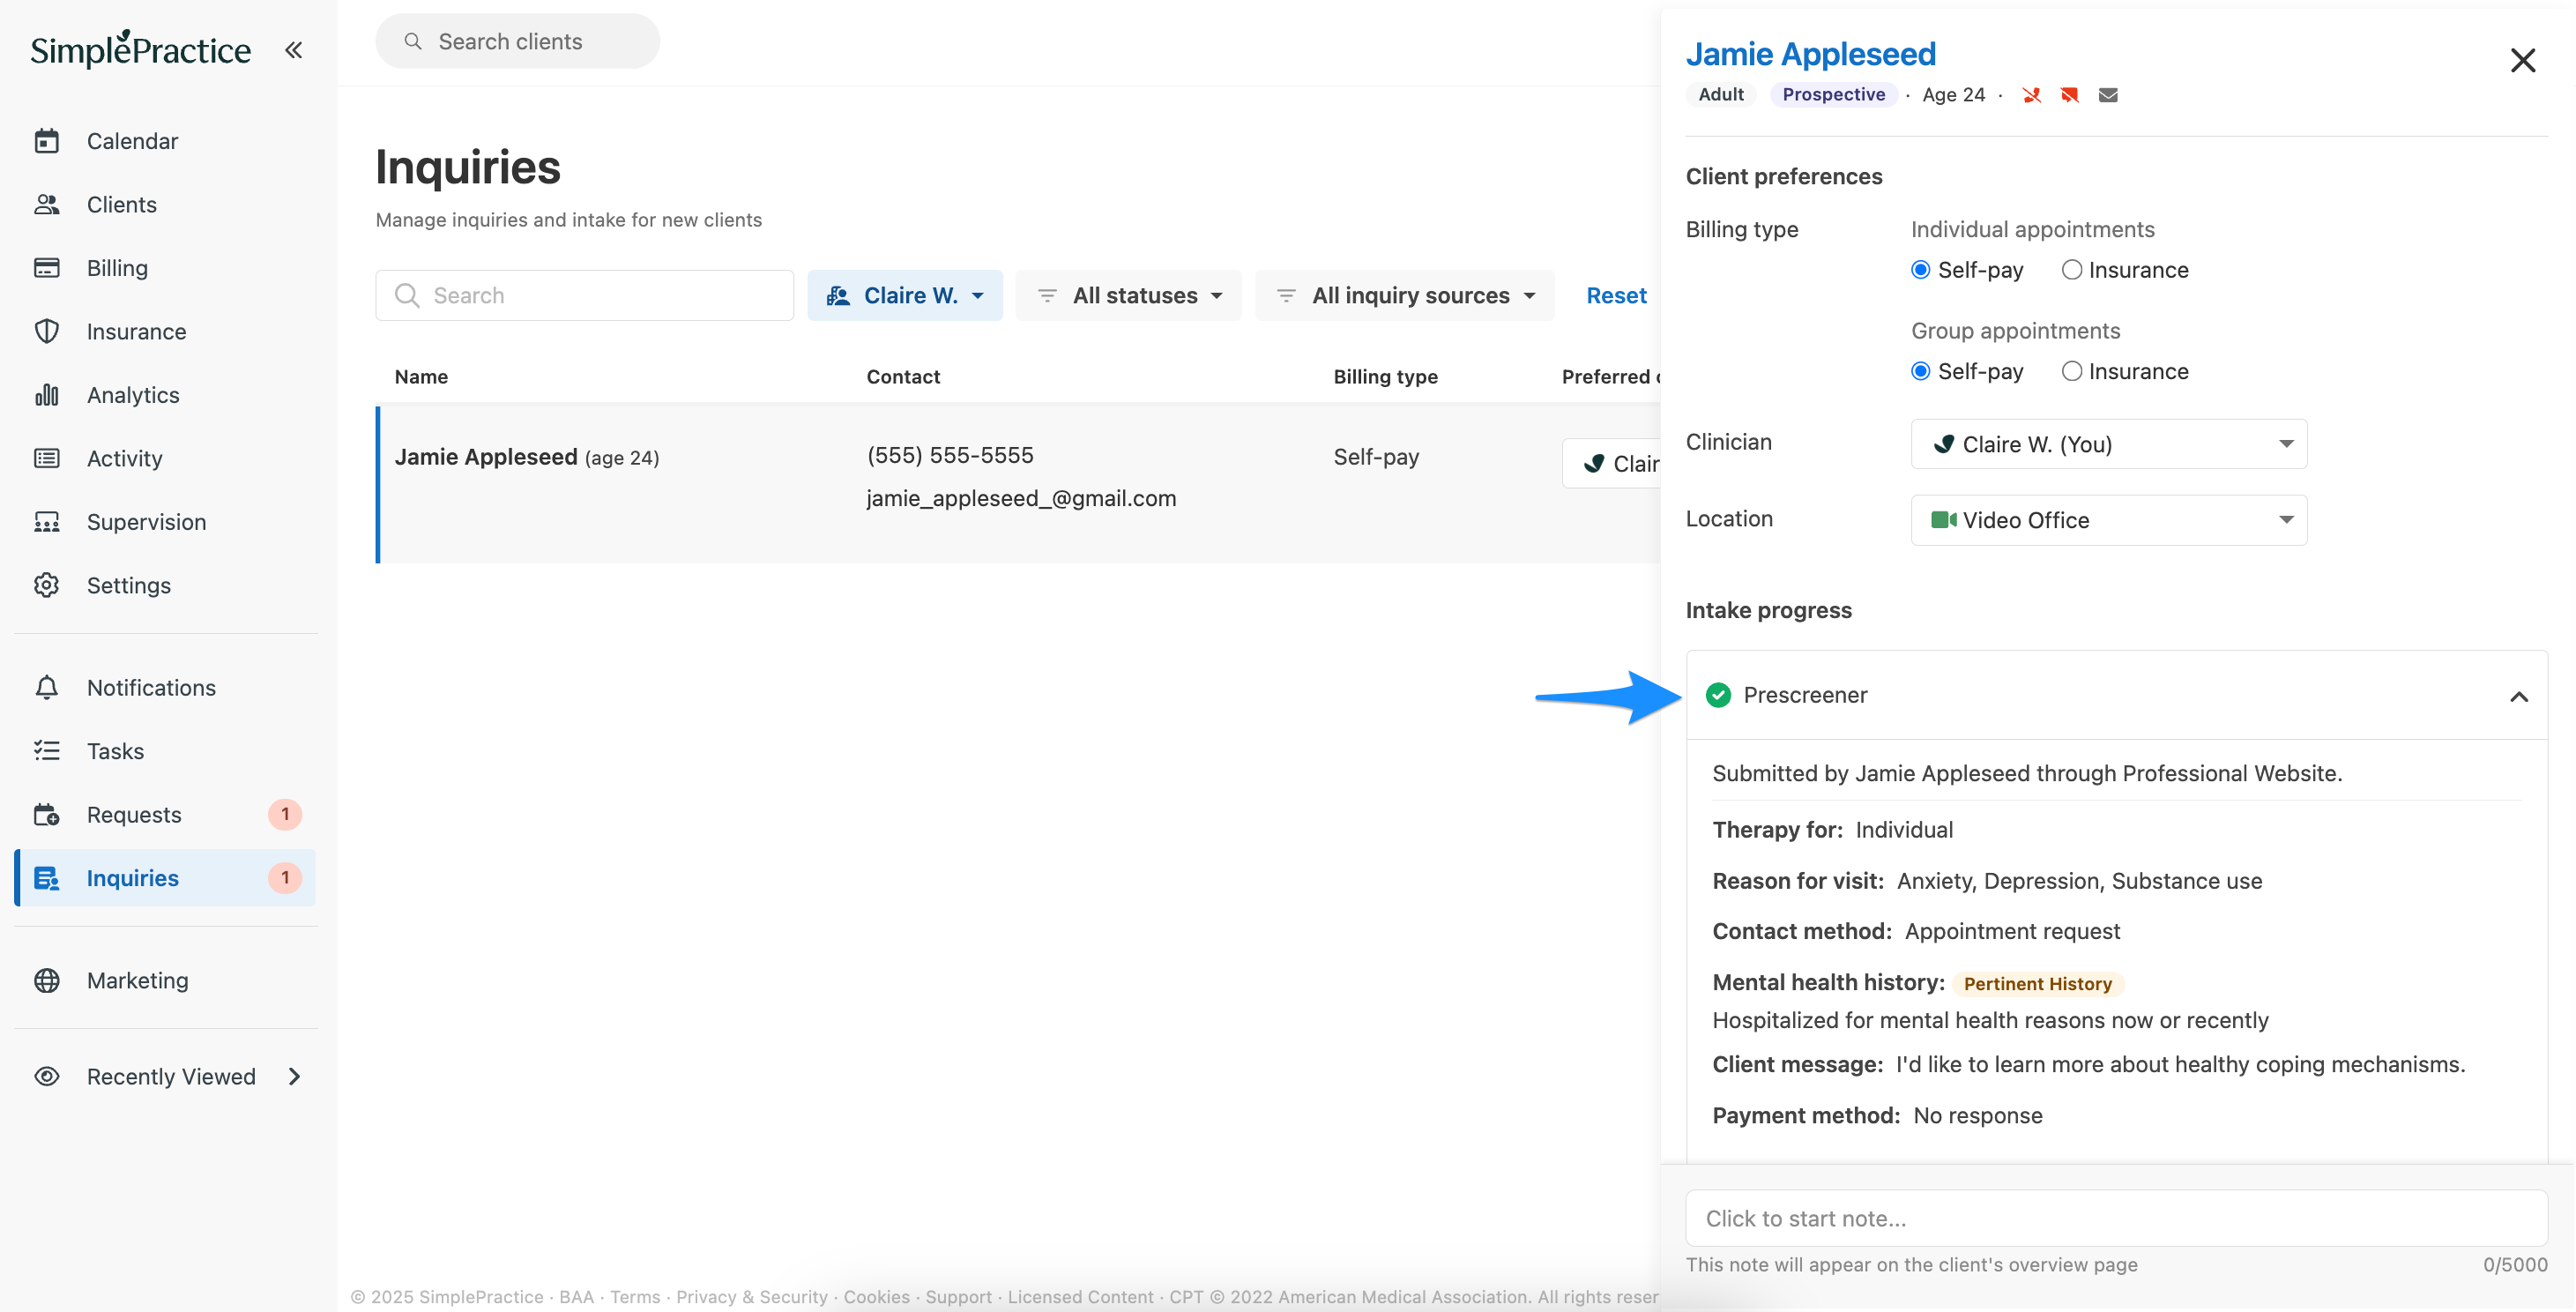Click the Billing type column header
The width and height of the screenshot is (2576, 1312).
click(x=1385, y=377)
